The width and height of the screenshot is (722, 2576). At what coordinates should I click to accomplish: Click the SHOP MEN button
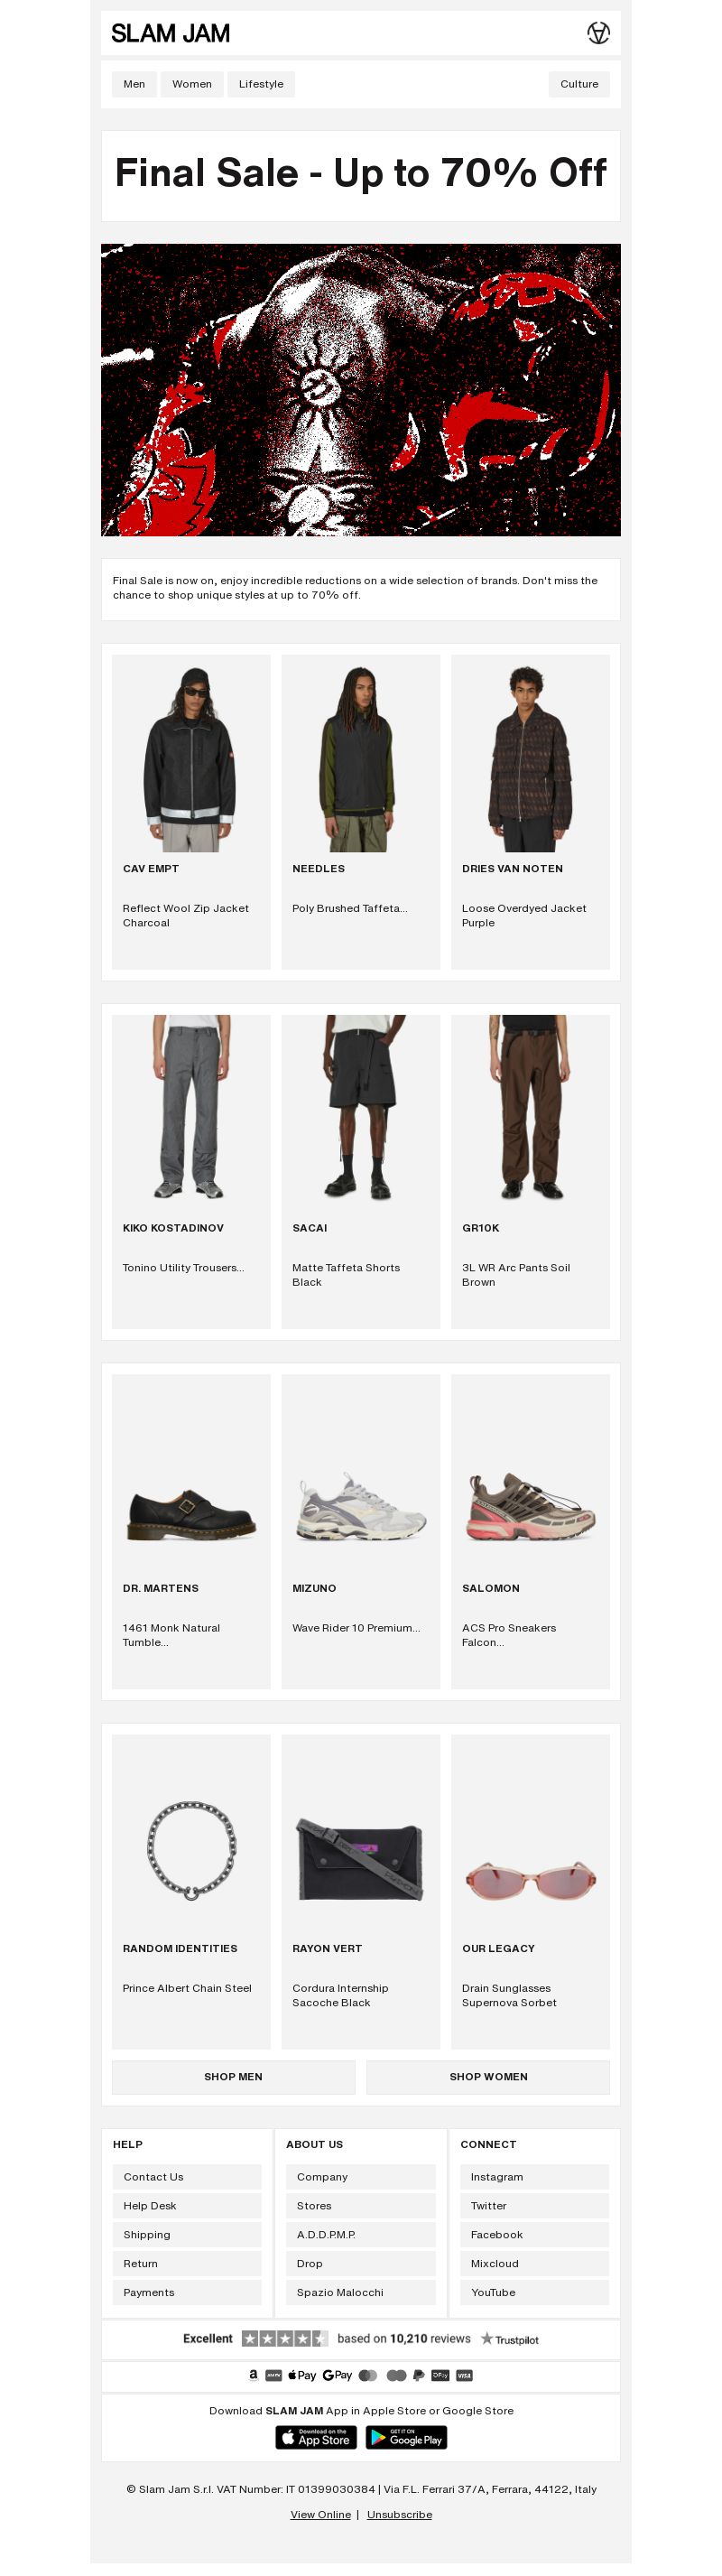click(233, 2077)
